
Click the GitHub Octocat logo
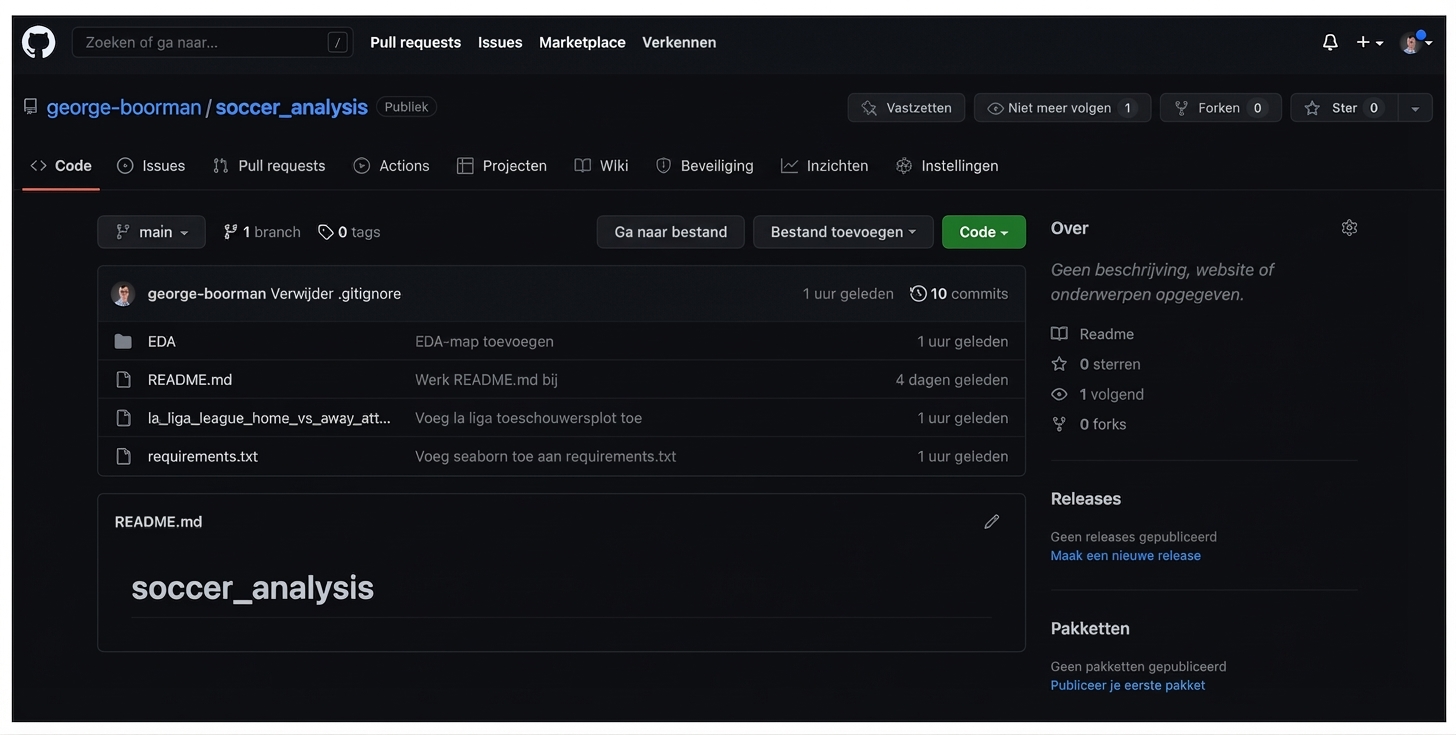pos(38,42)
